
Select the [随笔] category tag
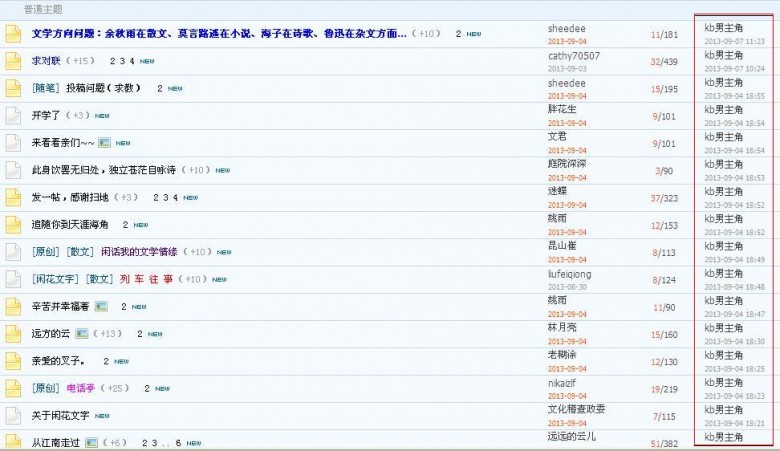[x=46, y=88]
